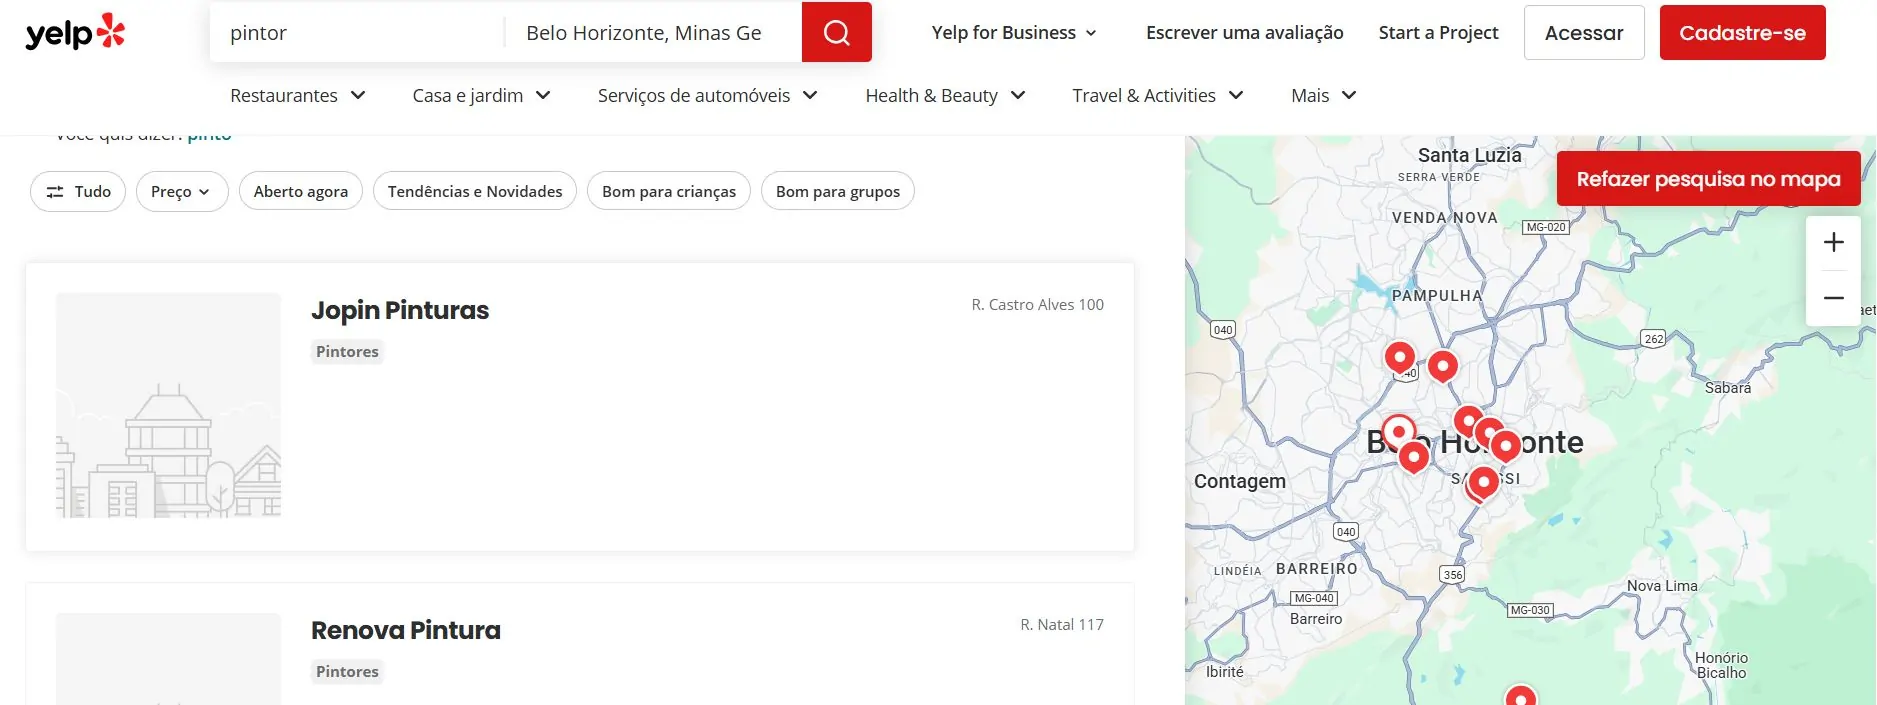The height and width of the screenshot is (705, 1877).
Task: Click Santa Luzia label on the map
Action: tap(1470, 155)
